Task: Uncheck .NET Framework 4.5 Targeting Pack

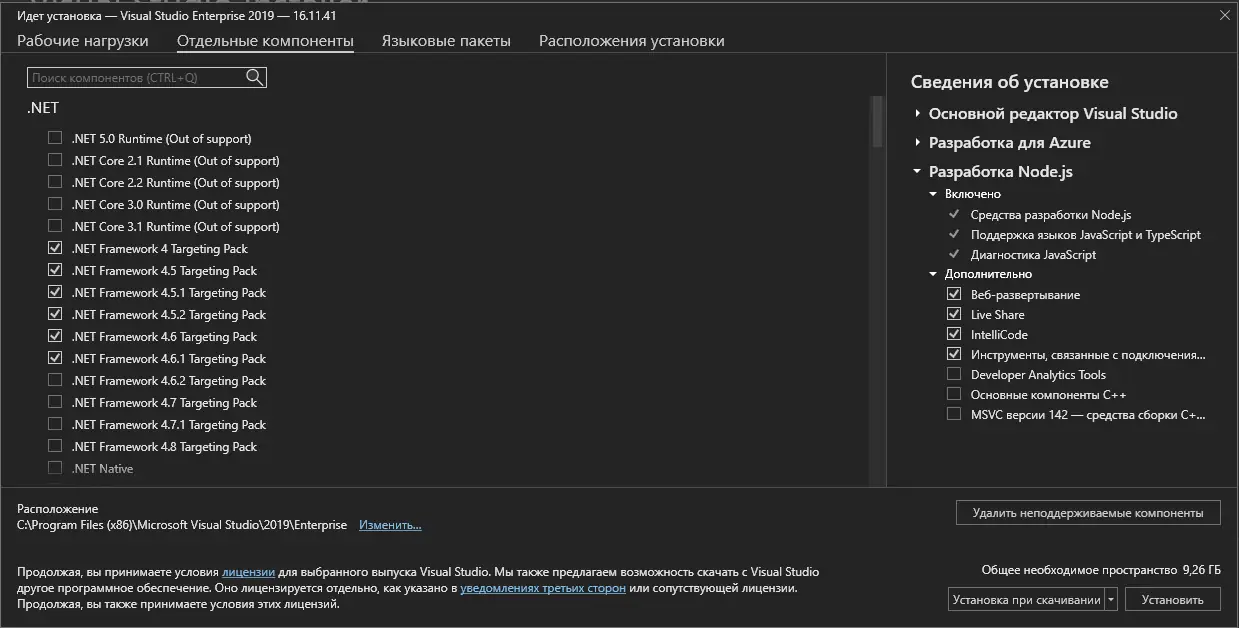Action: pyautogui.click(x=55, y=270)
